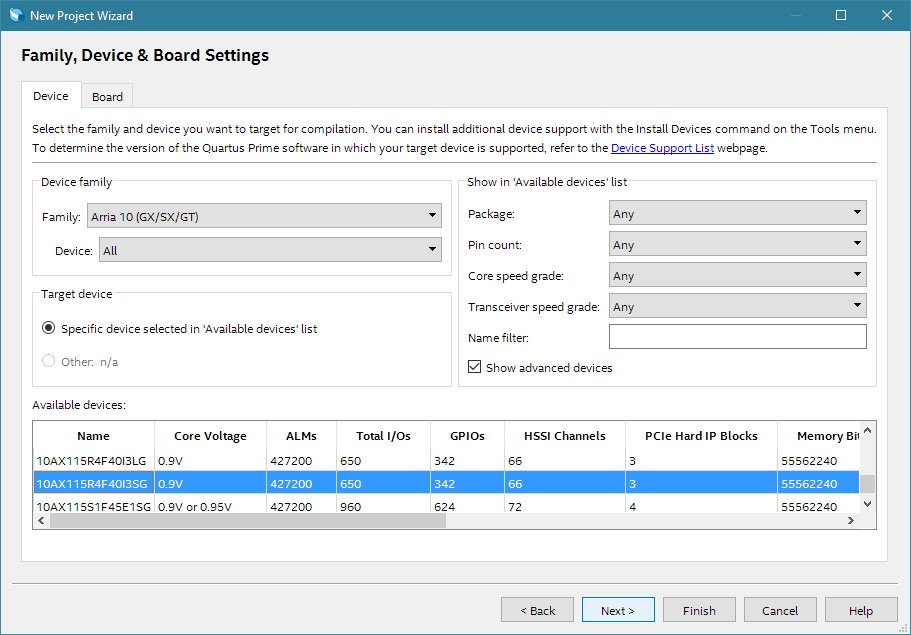Click the Quartus app icon in title bar

point(15,15)
